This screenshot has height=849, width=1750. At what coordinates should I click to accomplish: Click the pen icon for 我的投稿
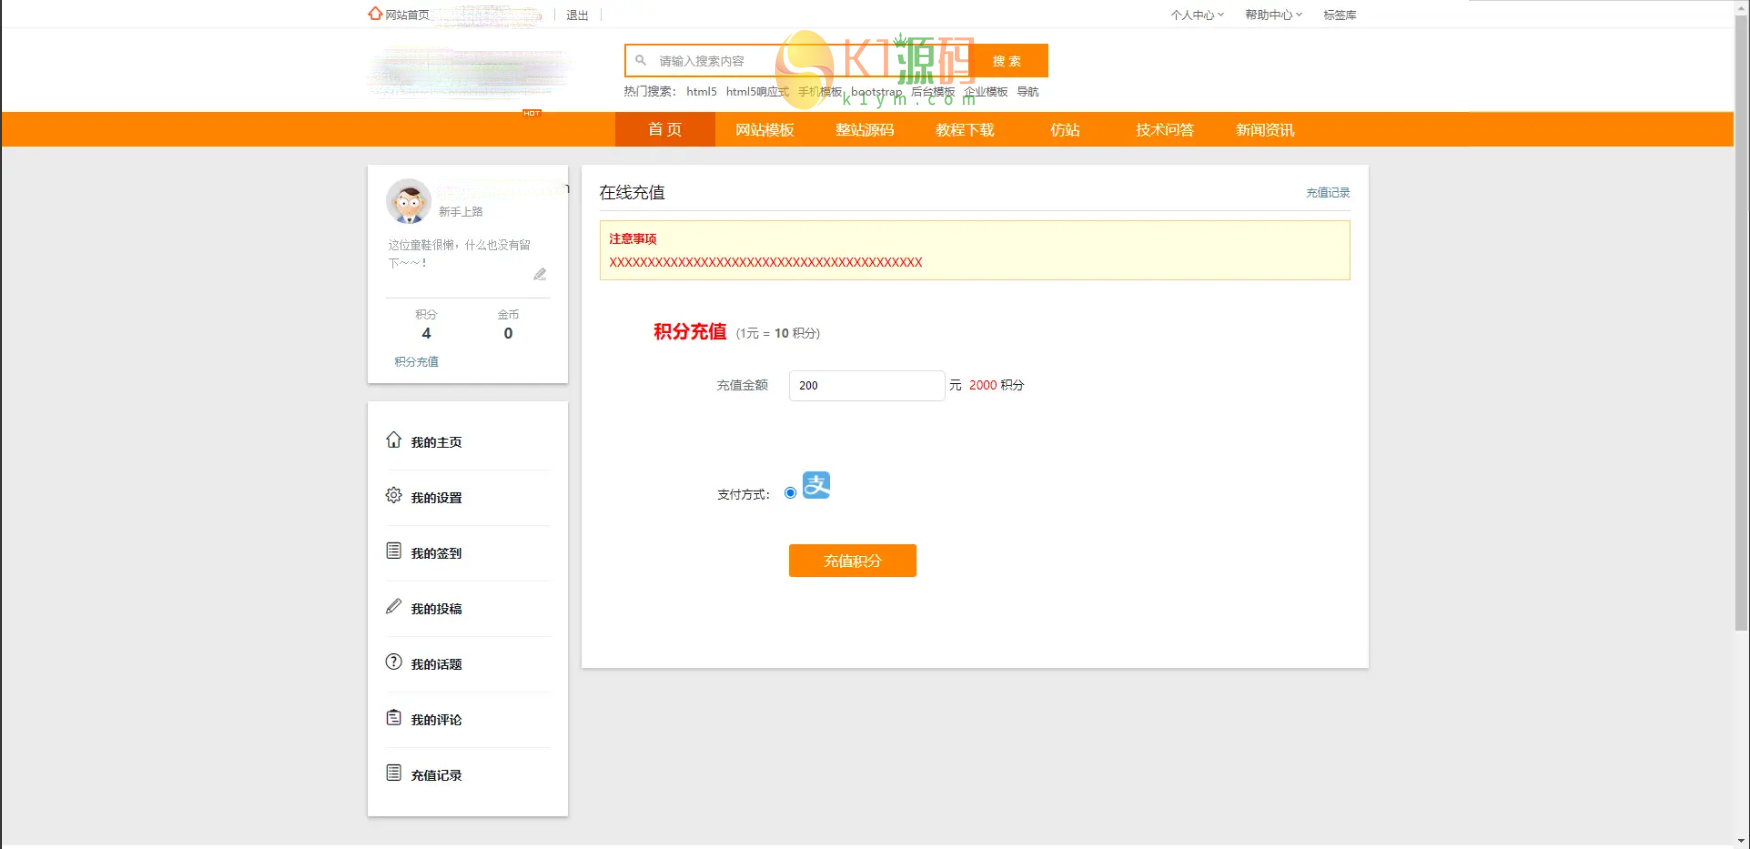pyautogui.click(x=394, y=607)
